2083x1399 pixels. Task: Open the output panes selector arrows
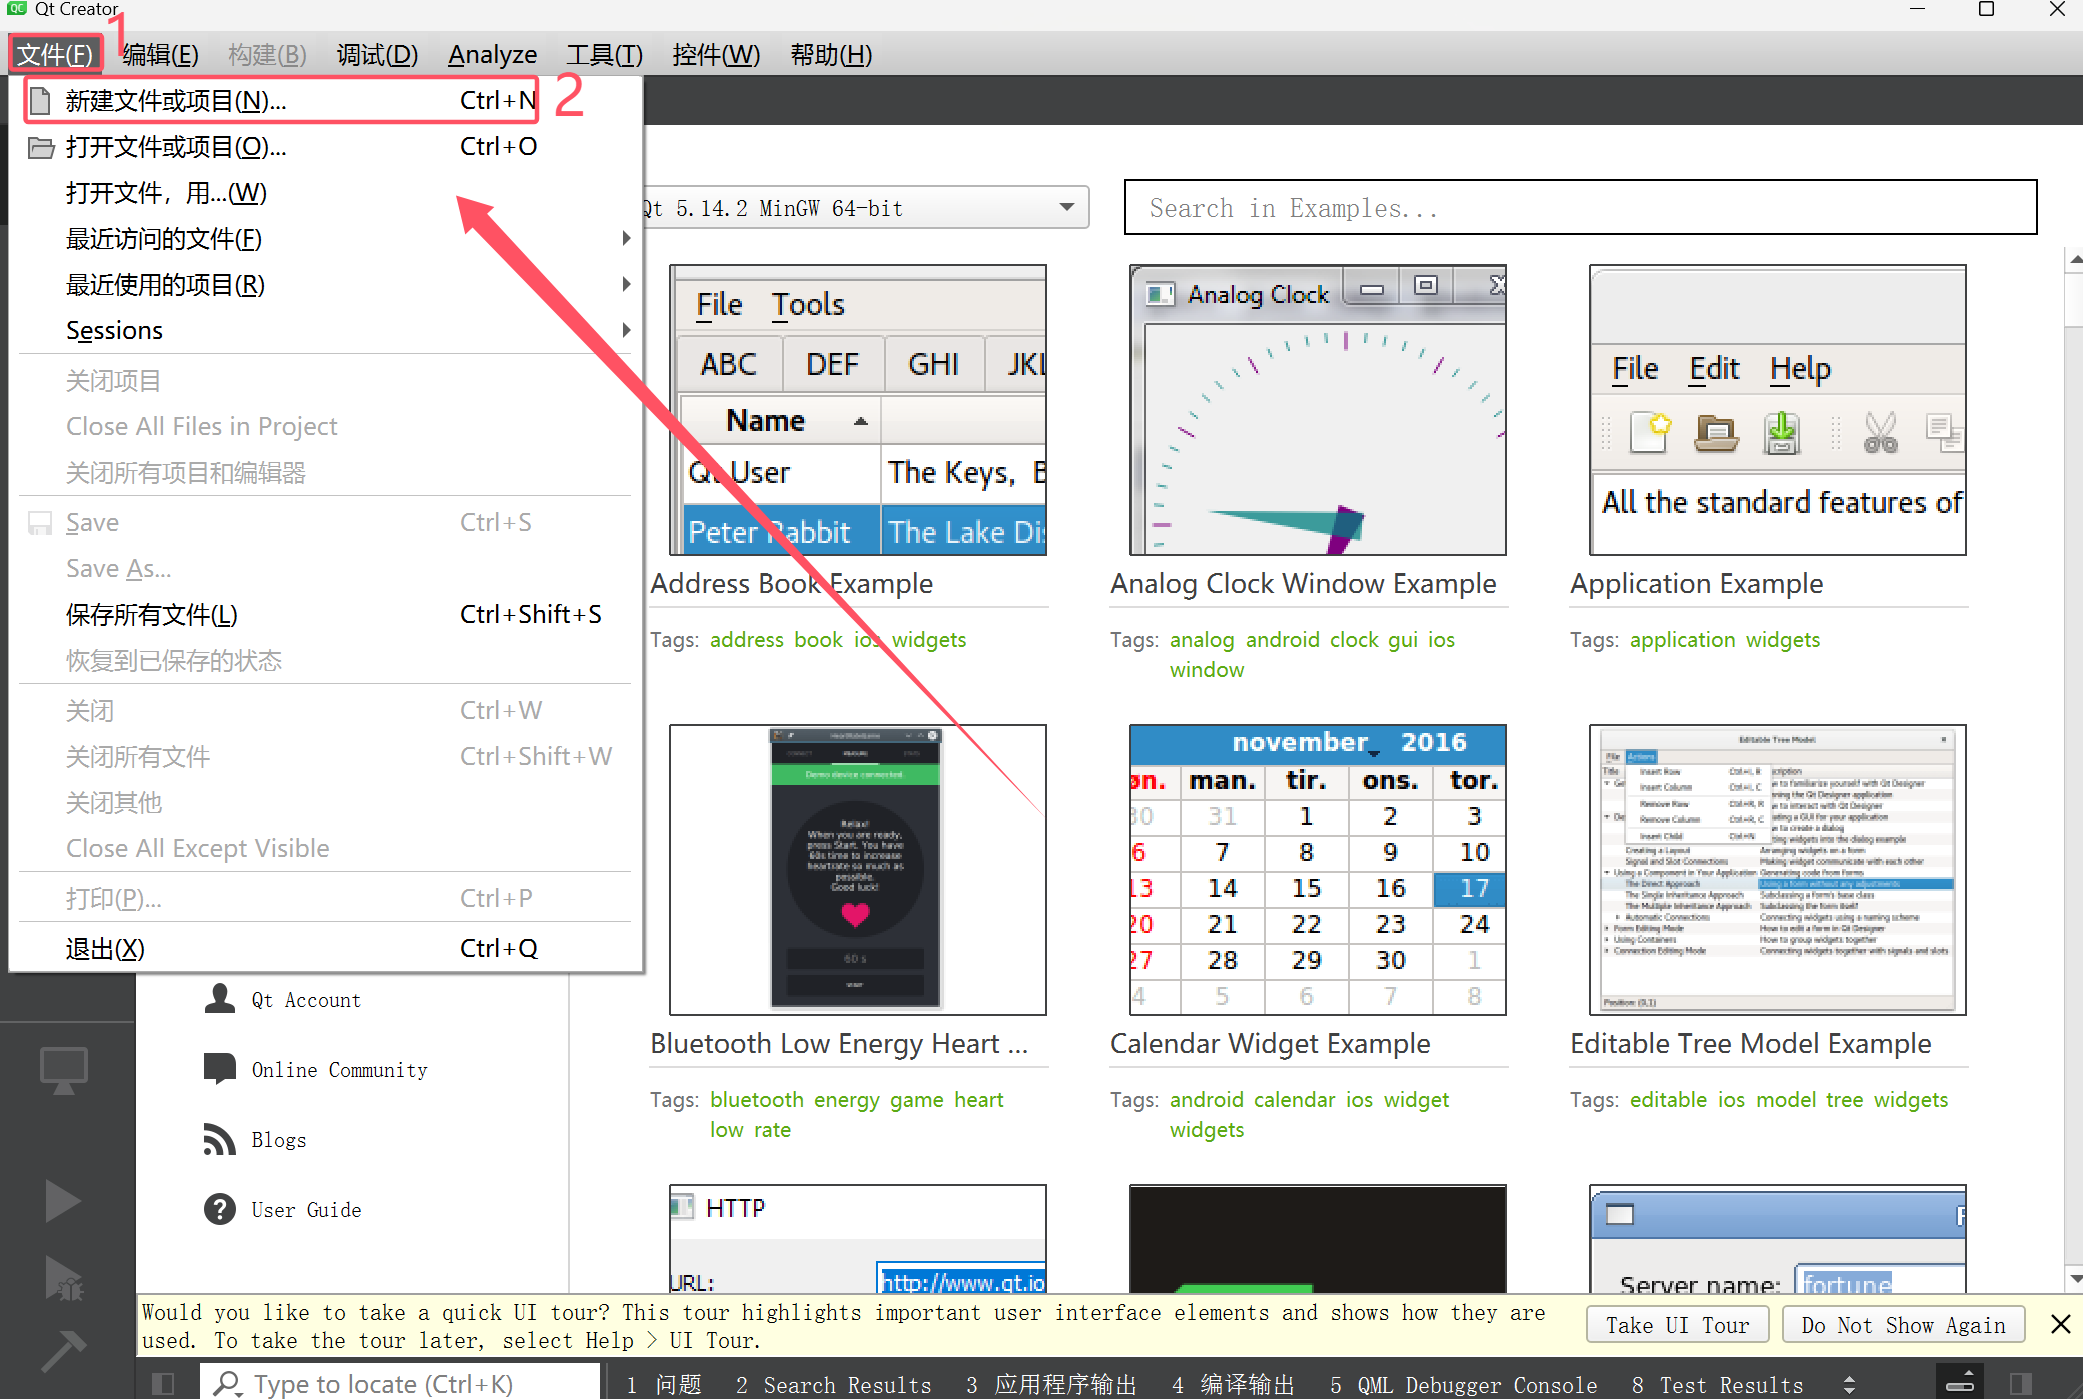(1849, 1384)
